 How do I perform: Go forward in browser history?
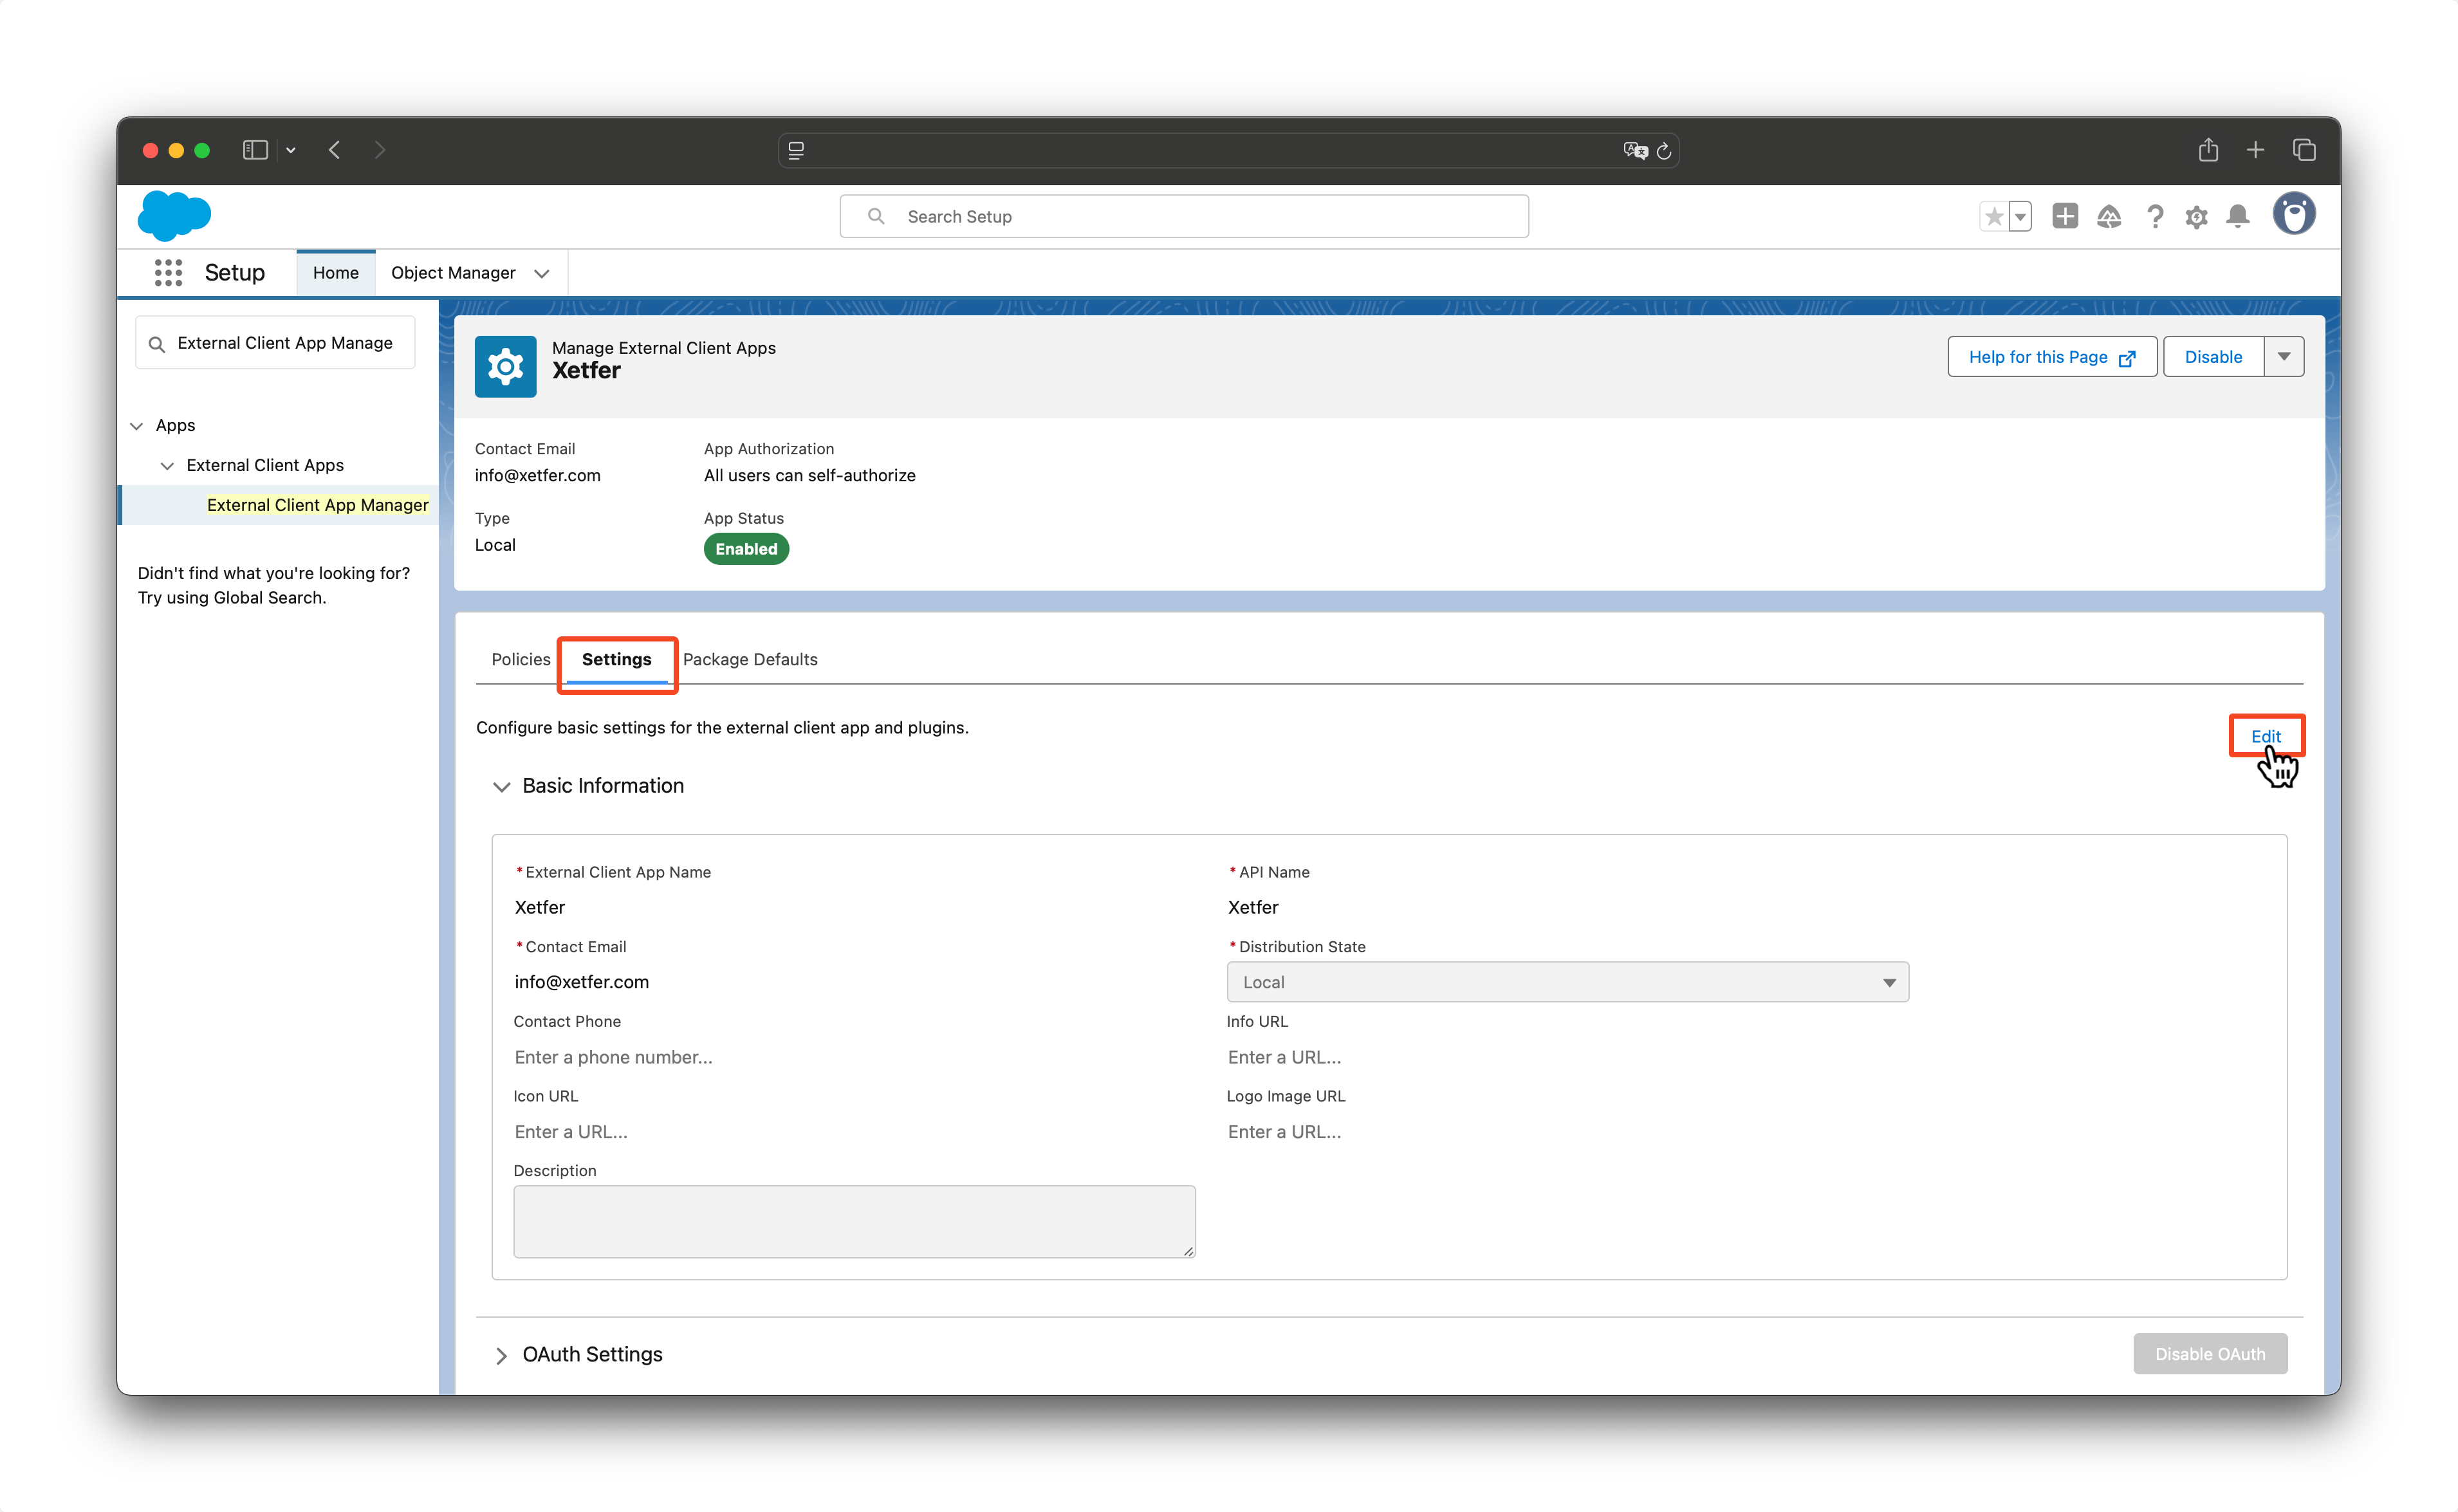click(379, 150)
